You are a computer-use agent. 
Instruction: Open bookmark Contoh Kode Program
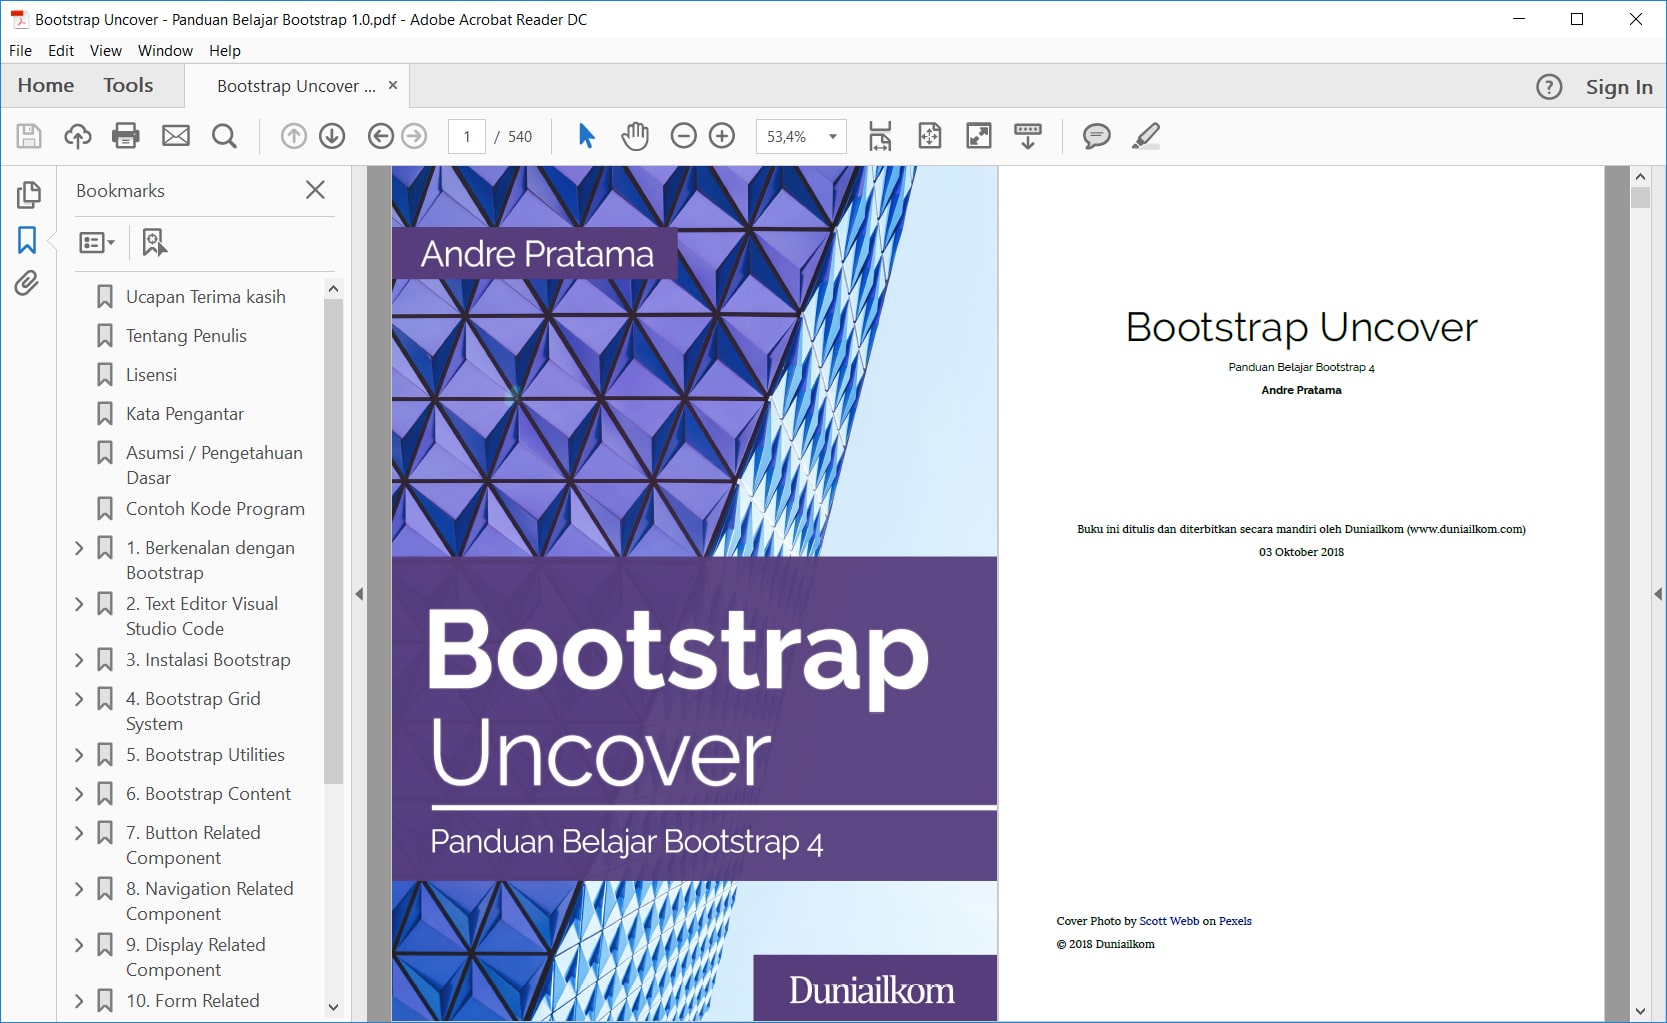click(x=215, y=509)
